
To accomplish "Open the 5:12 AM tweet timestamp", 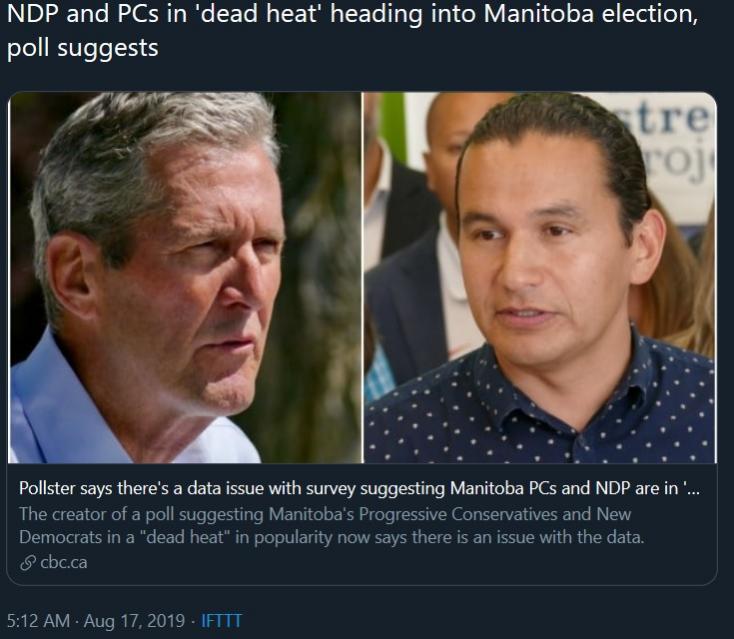I will click(38, 620).
